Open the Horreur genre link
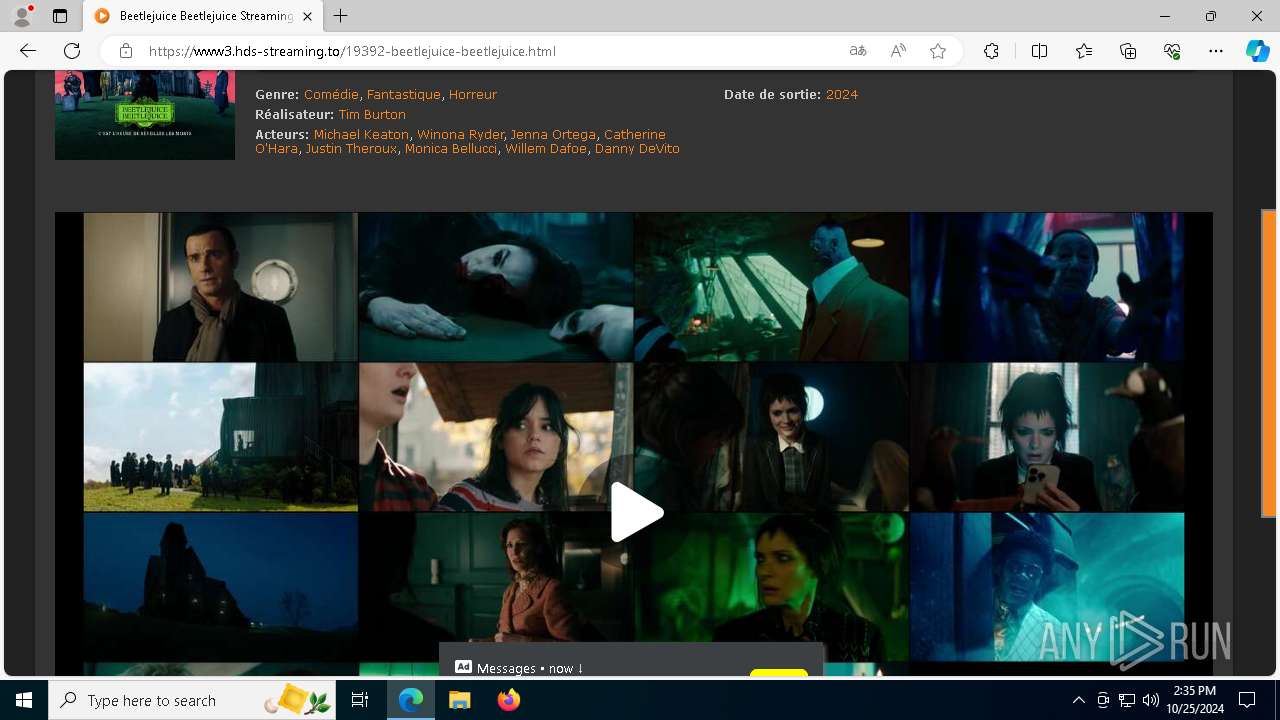The width and height of the screenshot is (1280, 720). pyautogui.click(x=473, y=94)
